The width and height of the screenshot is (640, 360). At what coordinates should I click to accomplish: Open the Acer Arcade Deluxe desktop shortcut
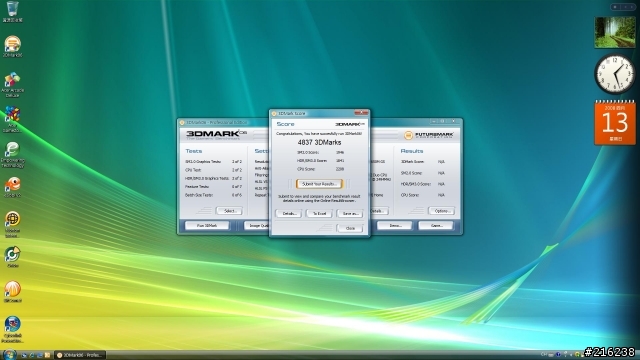(x=12, y=84)
